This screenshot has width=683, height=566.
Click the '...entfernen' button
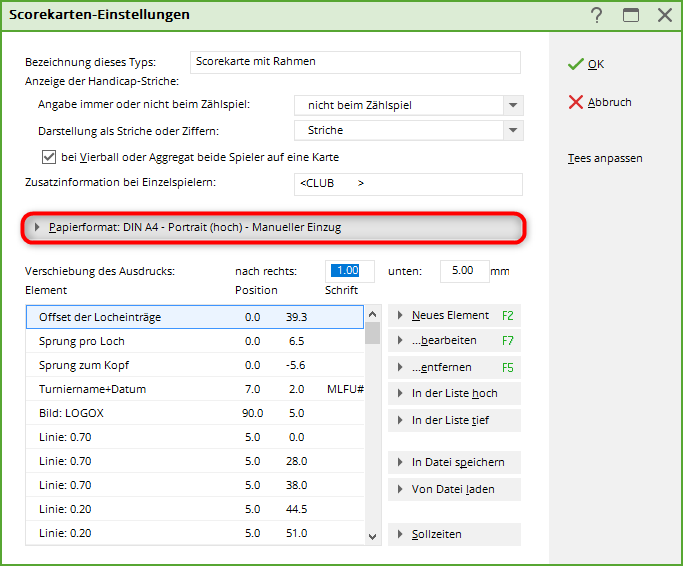(x=454, y=367)
